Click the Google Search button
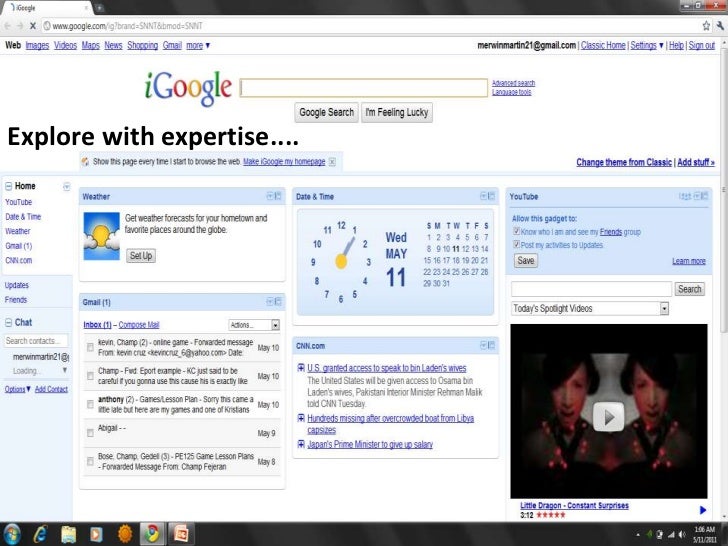The width and height of the screenshot is (728, 546). 326,112
